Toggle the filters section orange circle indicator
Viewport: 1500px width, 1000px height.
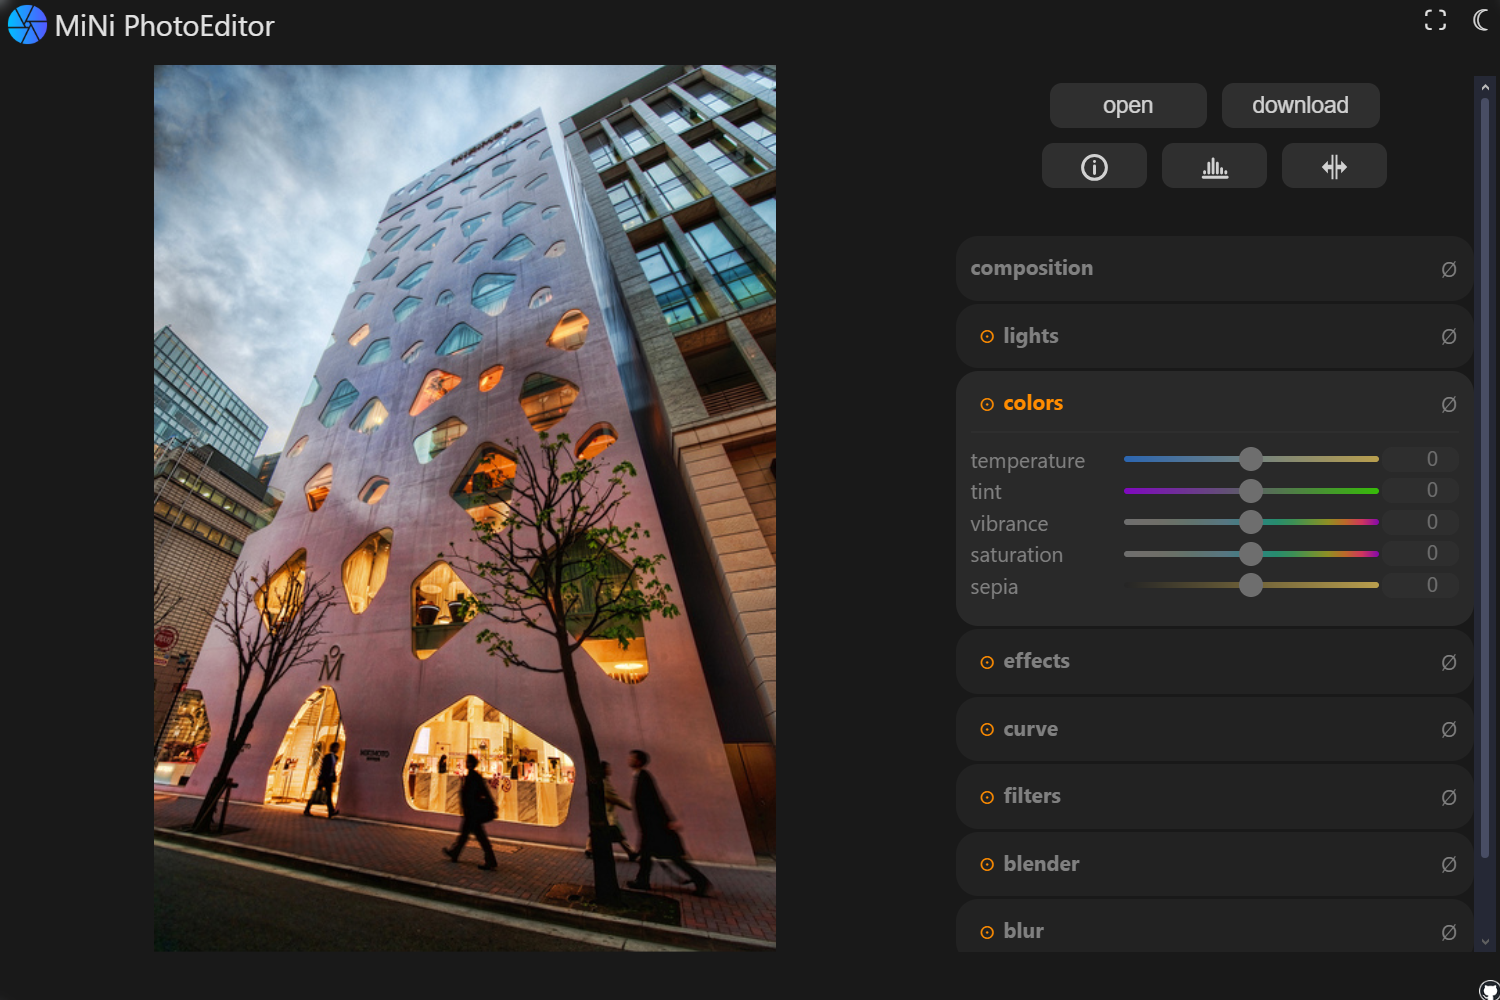(987, 797)
